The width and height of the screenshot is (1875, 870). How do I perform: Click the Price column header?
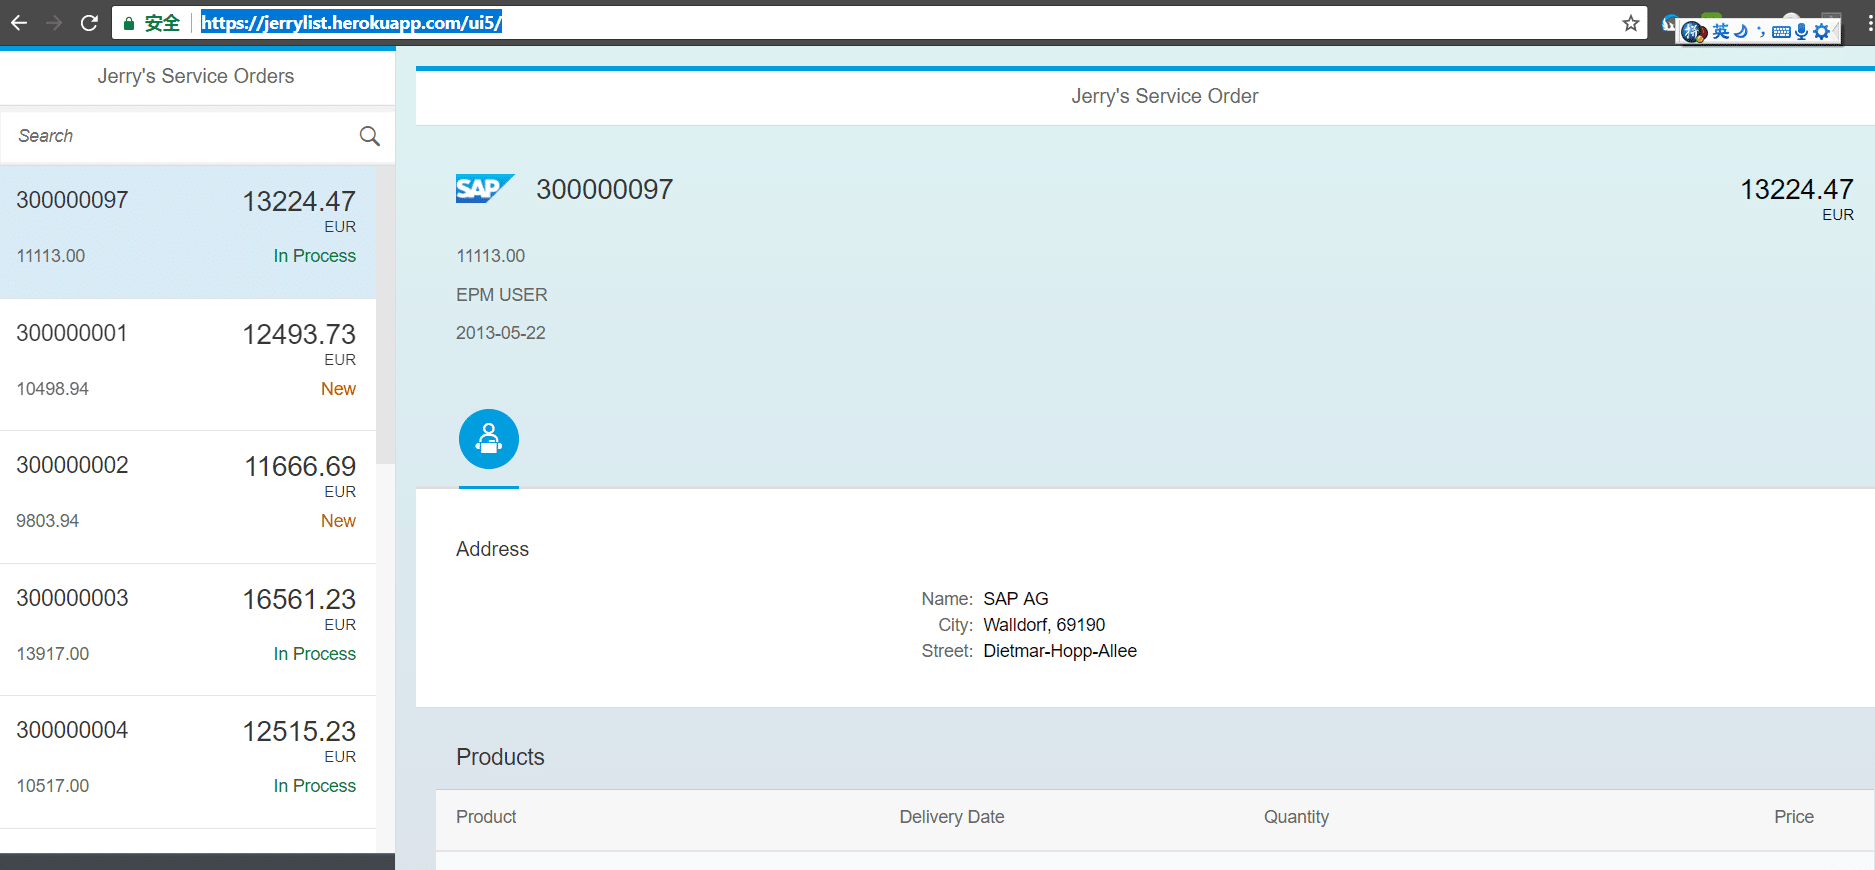(1794, 817)
